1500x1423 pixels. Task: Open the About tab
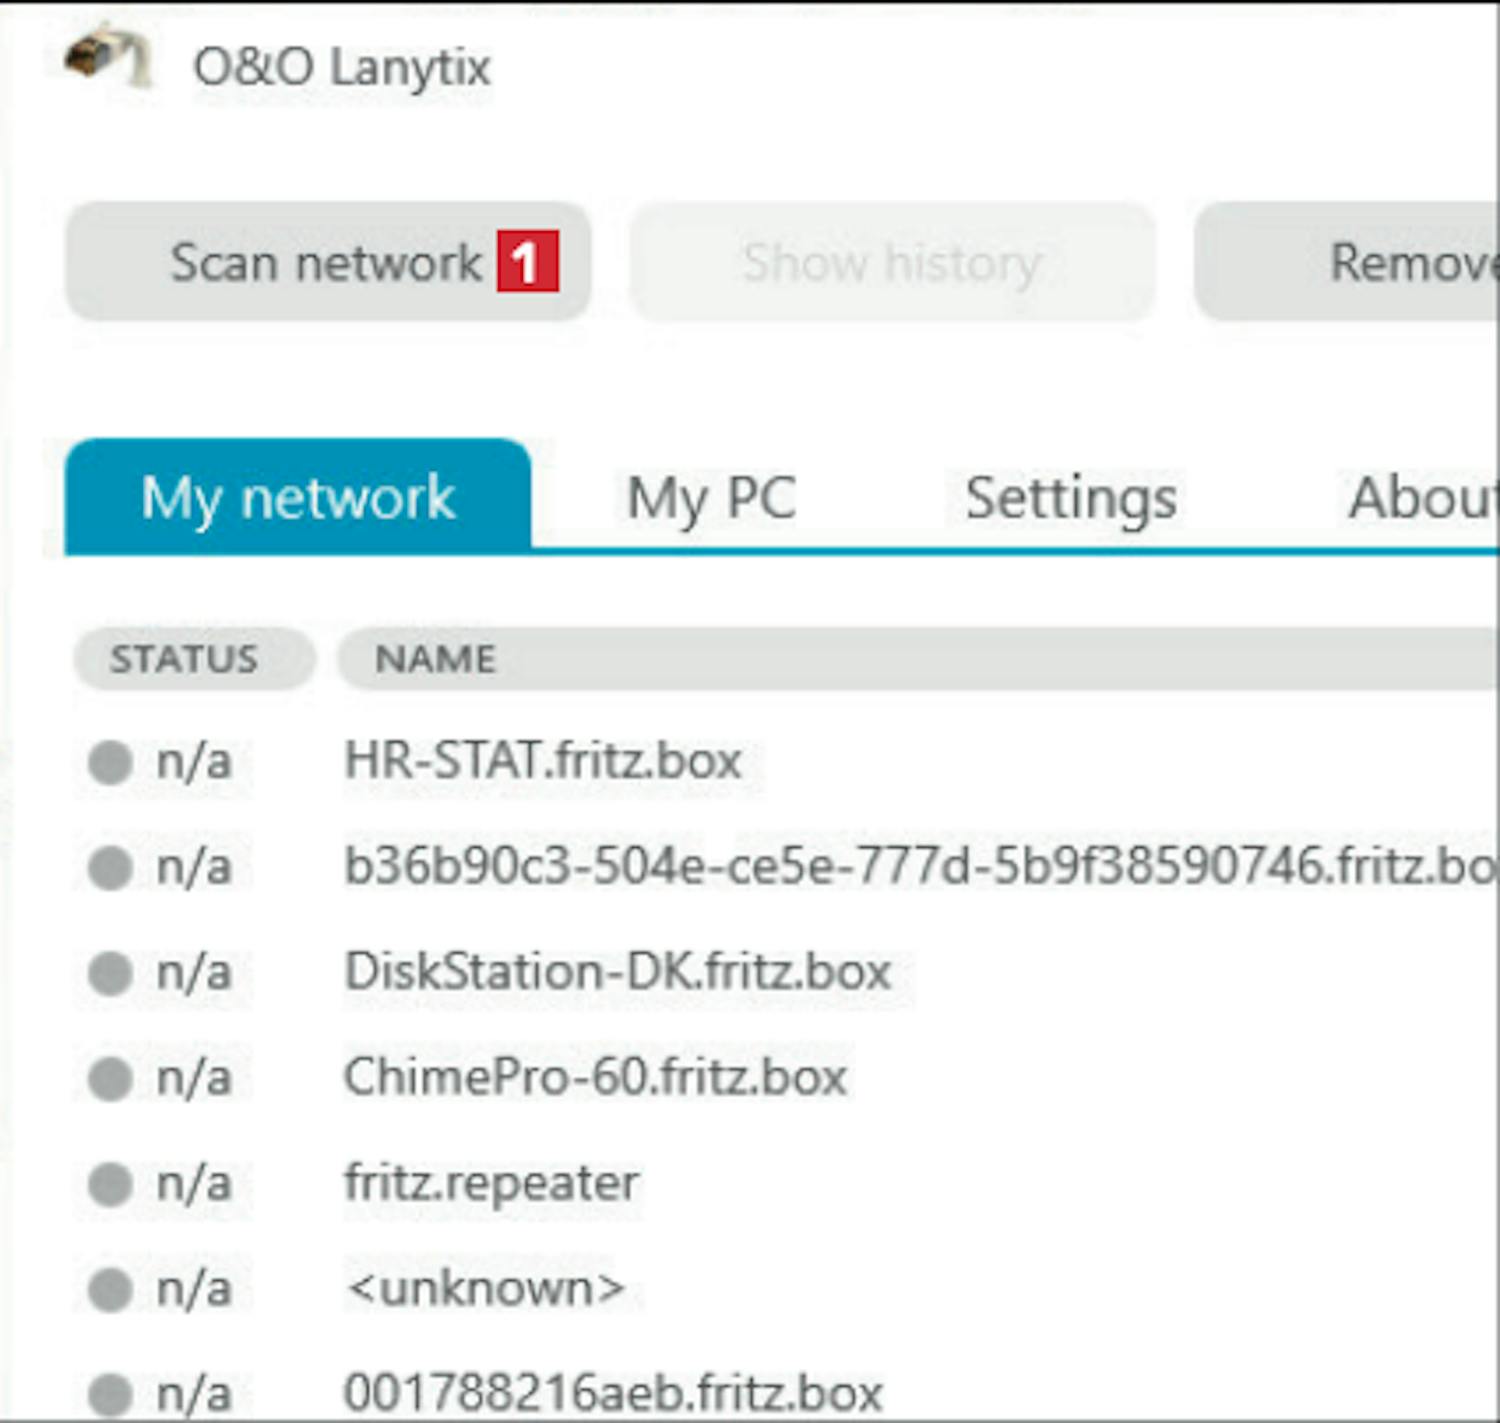(1423, 498)
